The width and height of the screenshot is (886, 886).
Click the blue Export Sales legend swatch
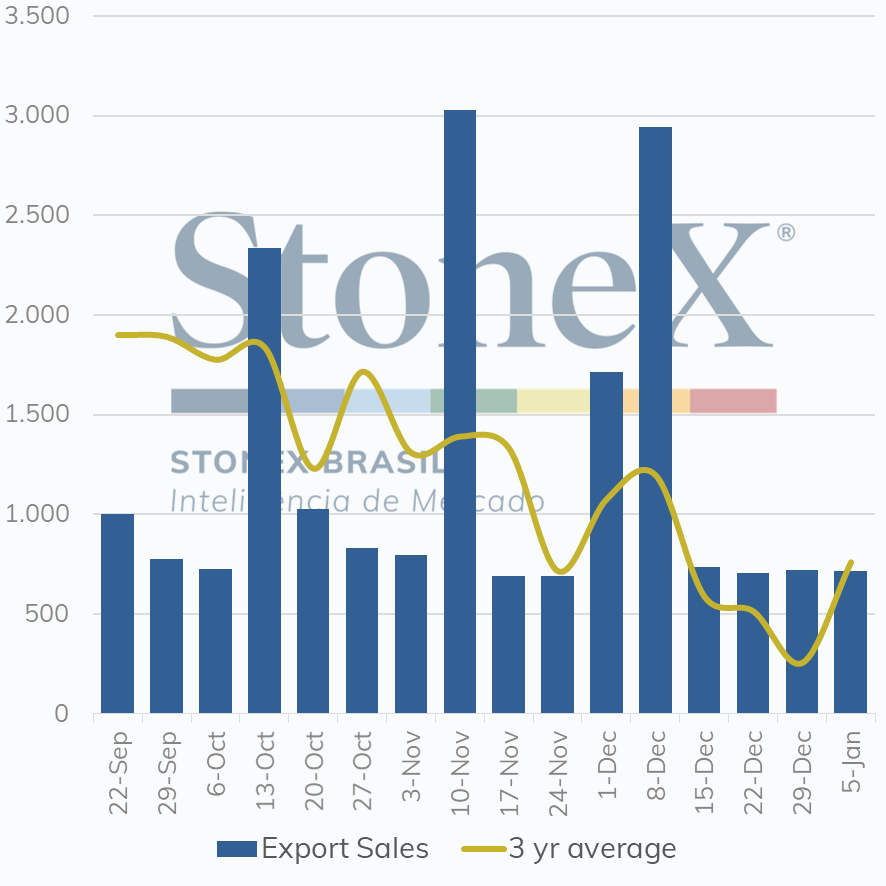point(237,849)
